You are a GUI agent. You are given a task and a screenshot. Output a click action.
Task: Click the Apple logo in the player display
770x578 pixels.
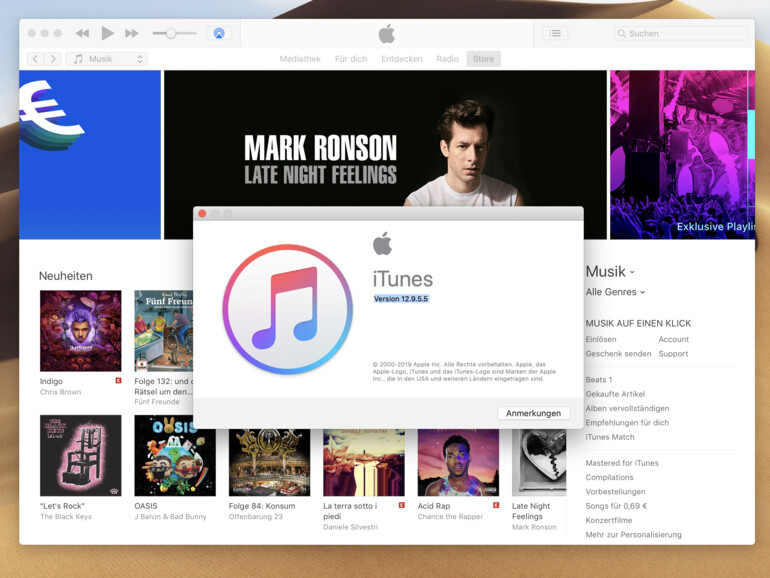click(387, 33)
